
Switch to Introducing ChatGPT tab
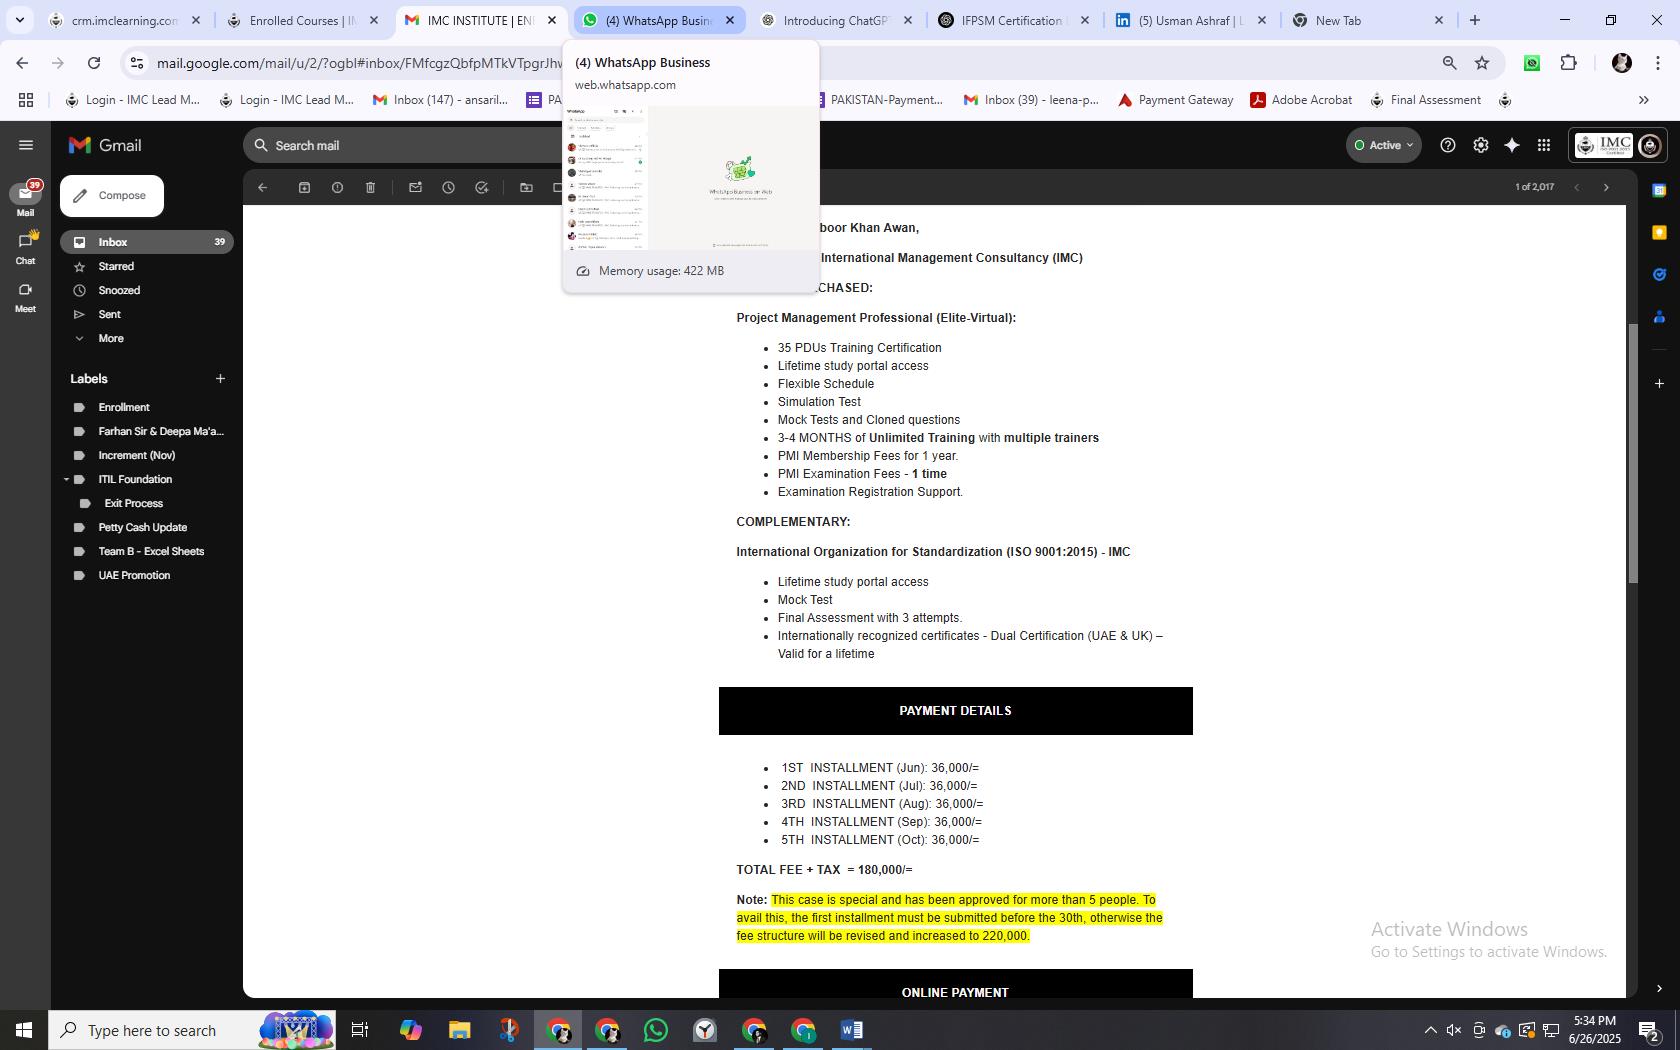[836, 20]
